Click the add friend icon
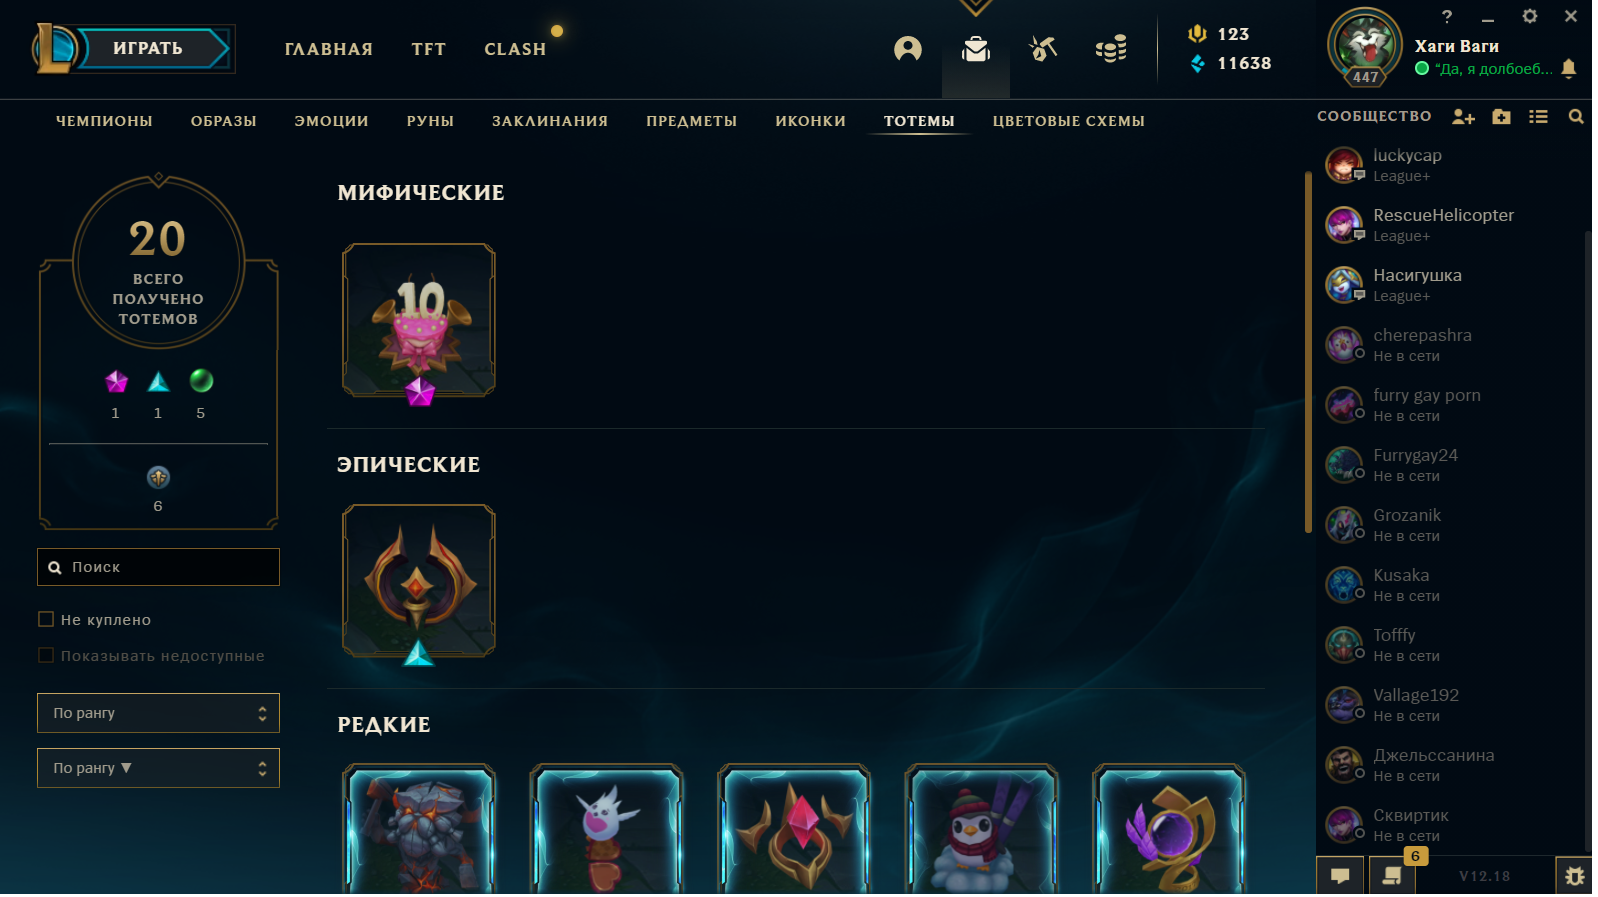This screenshot has height=897, width=1598. click(x=1464, y=117)
